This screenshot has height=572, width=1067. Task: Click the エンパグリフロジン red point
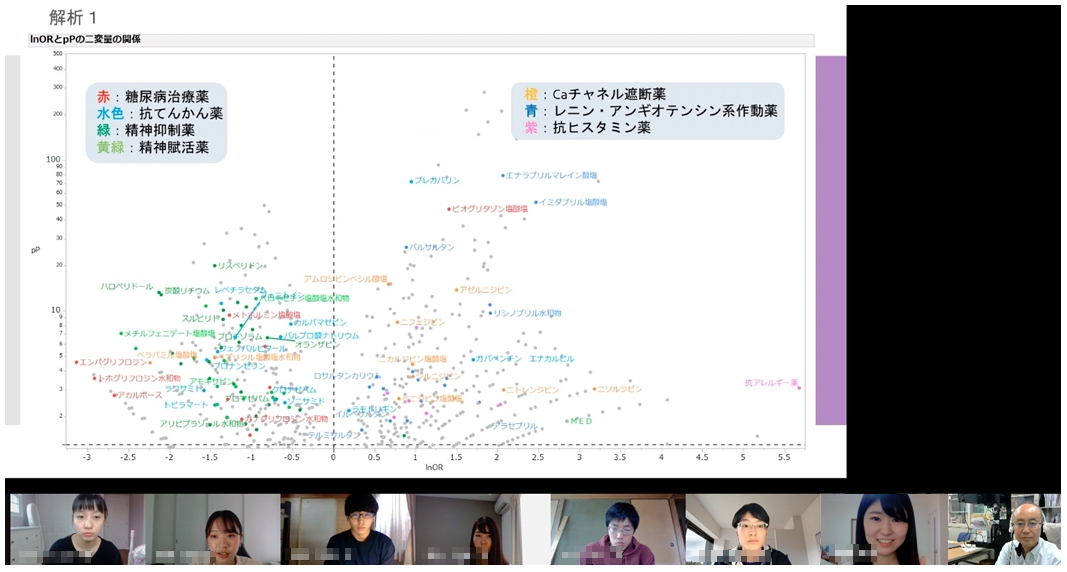pyautogui.click(x=76, y=362)
